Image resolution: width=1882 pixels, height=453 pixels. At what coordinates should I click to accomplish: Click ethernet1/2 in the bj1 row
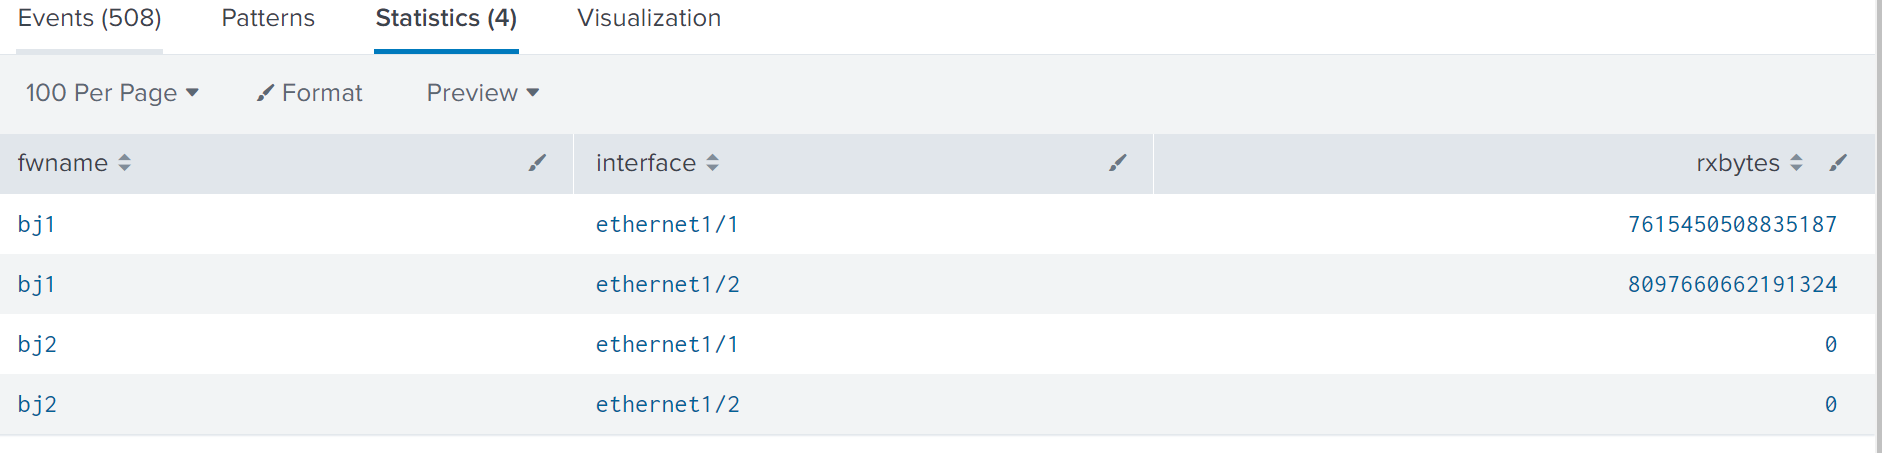[x=667, y=284]
